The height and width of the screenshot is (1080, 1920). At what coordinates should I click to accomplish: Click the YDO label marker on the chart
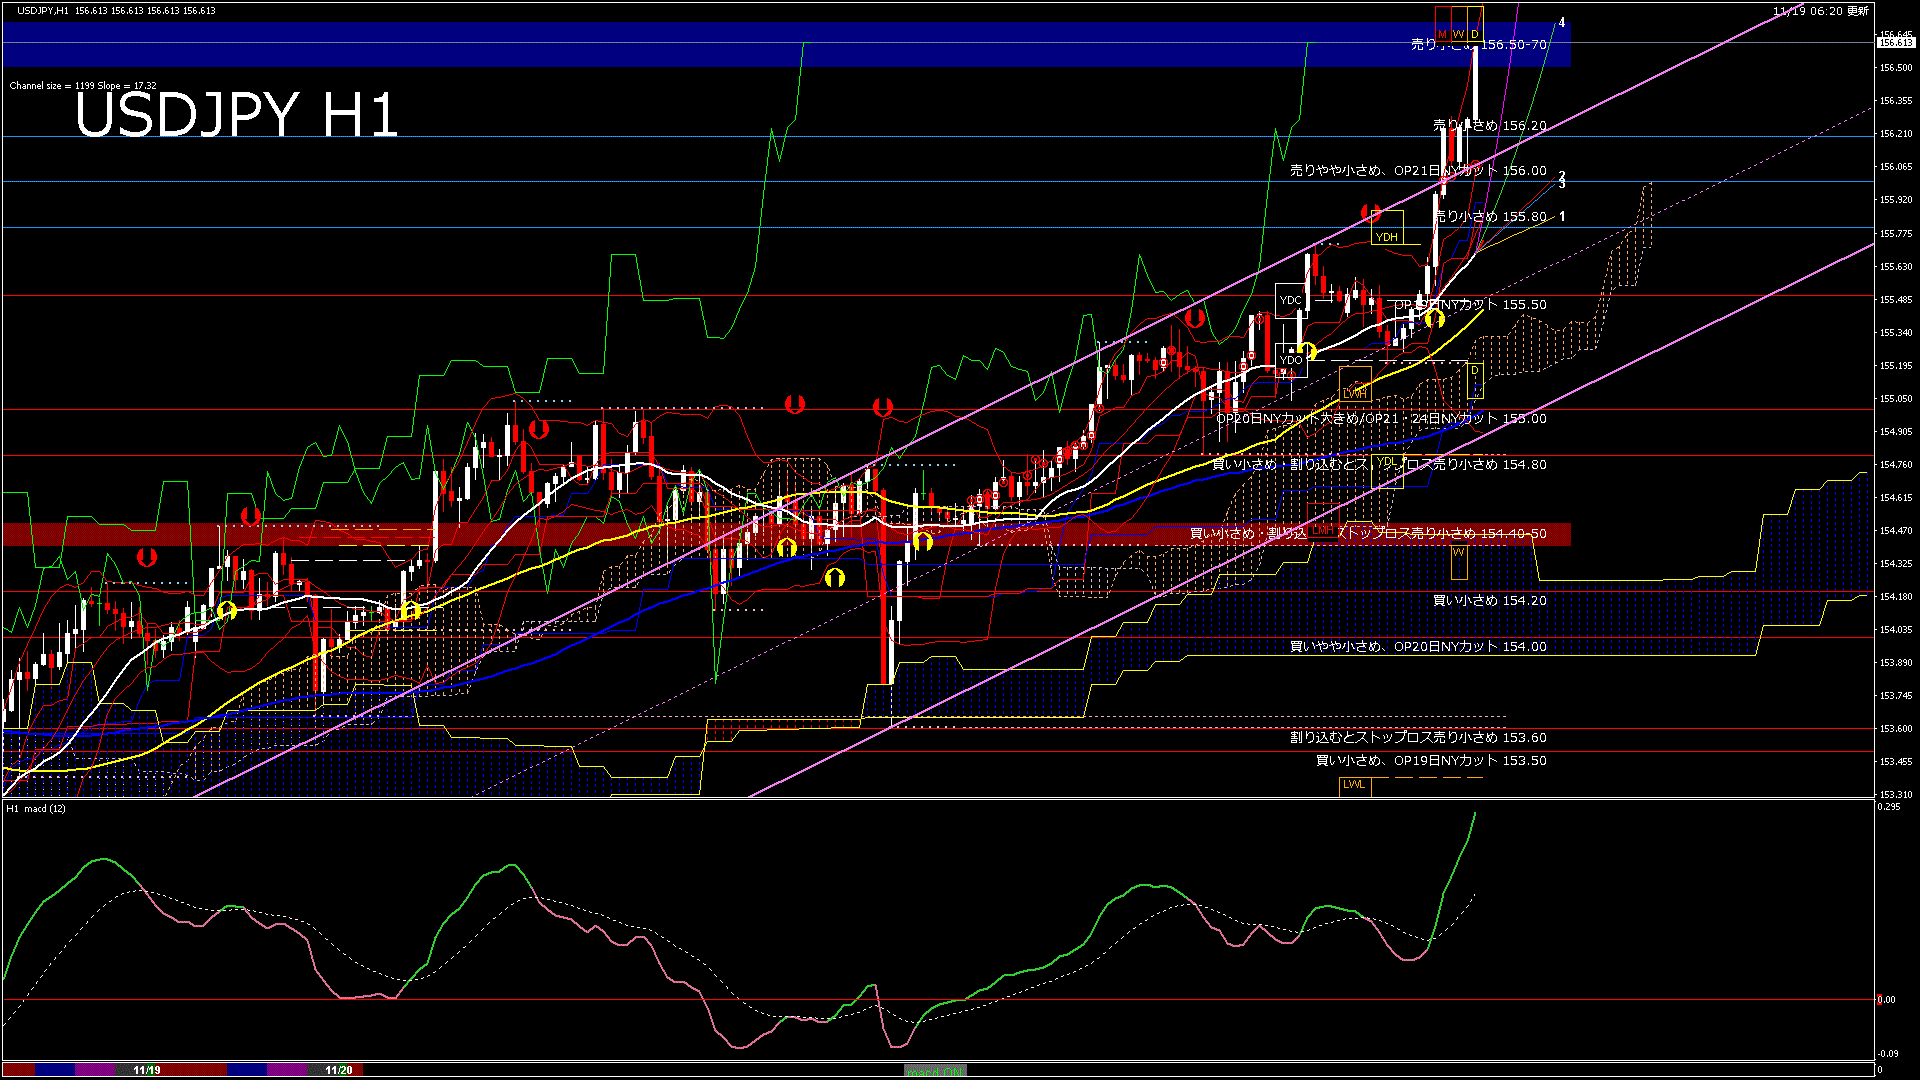coord(1291,360)
